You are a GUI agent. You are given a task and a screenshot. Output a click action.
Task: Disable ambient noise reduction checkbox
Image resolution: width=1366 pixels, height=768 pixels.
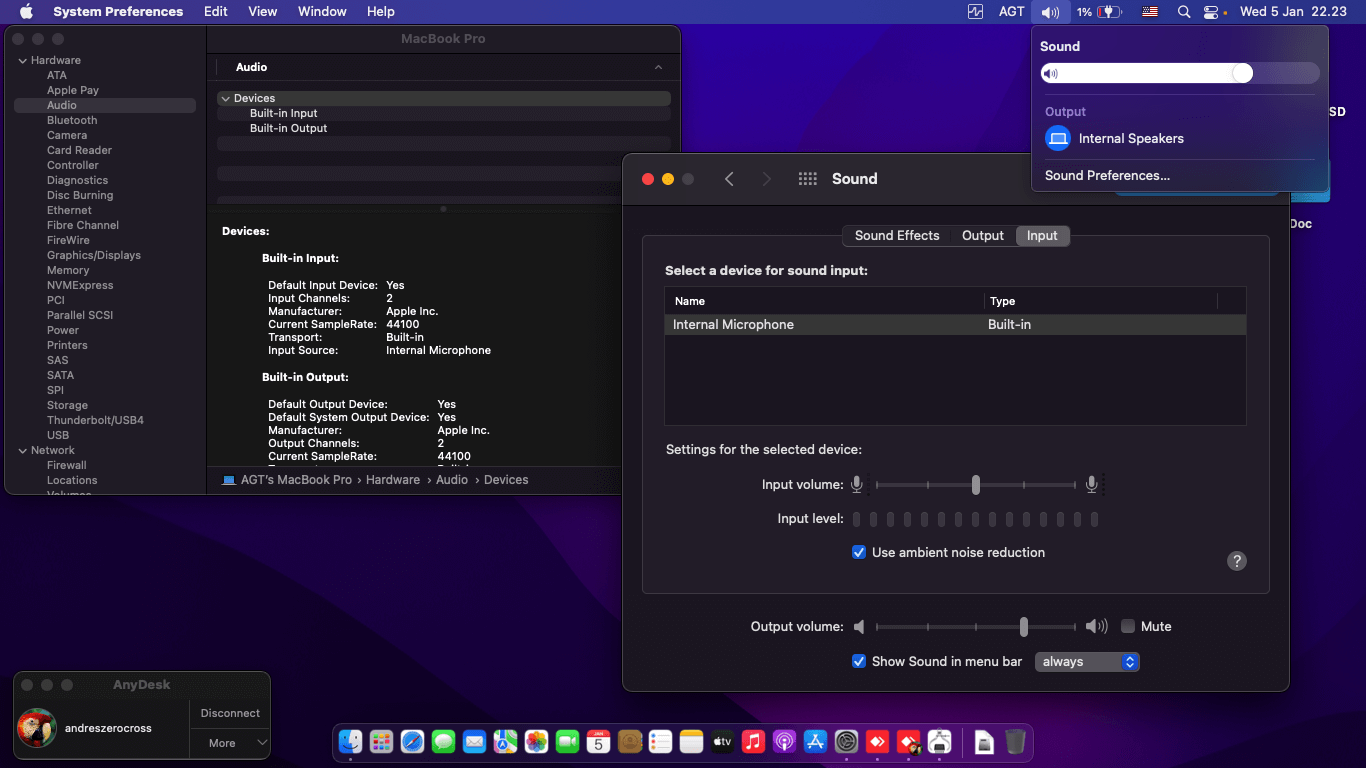click(858, 552)
